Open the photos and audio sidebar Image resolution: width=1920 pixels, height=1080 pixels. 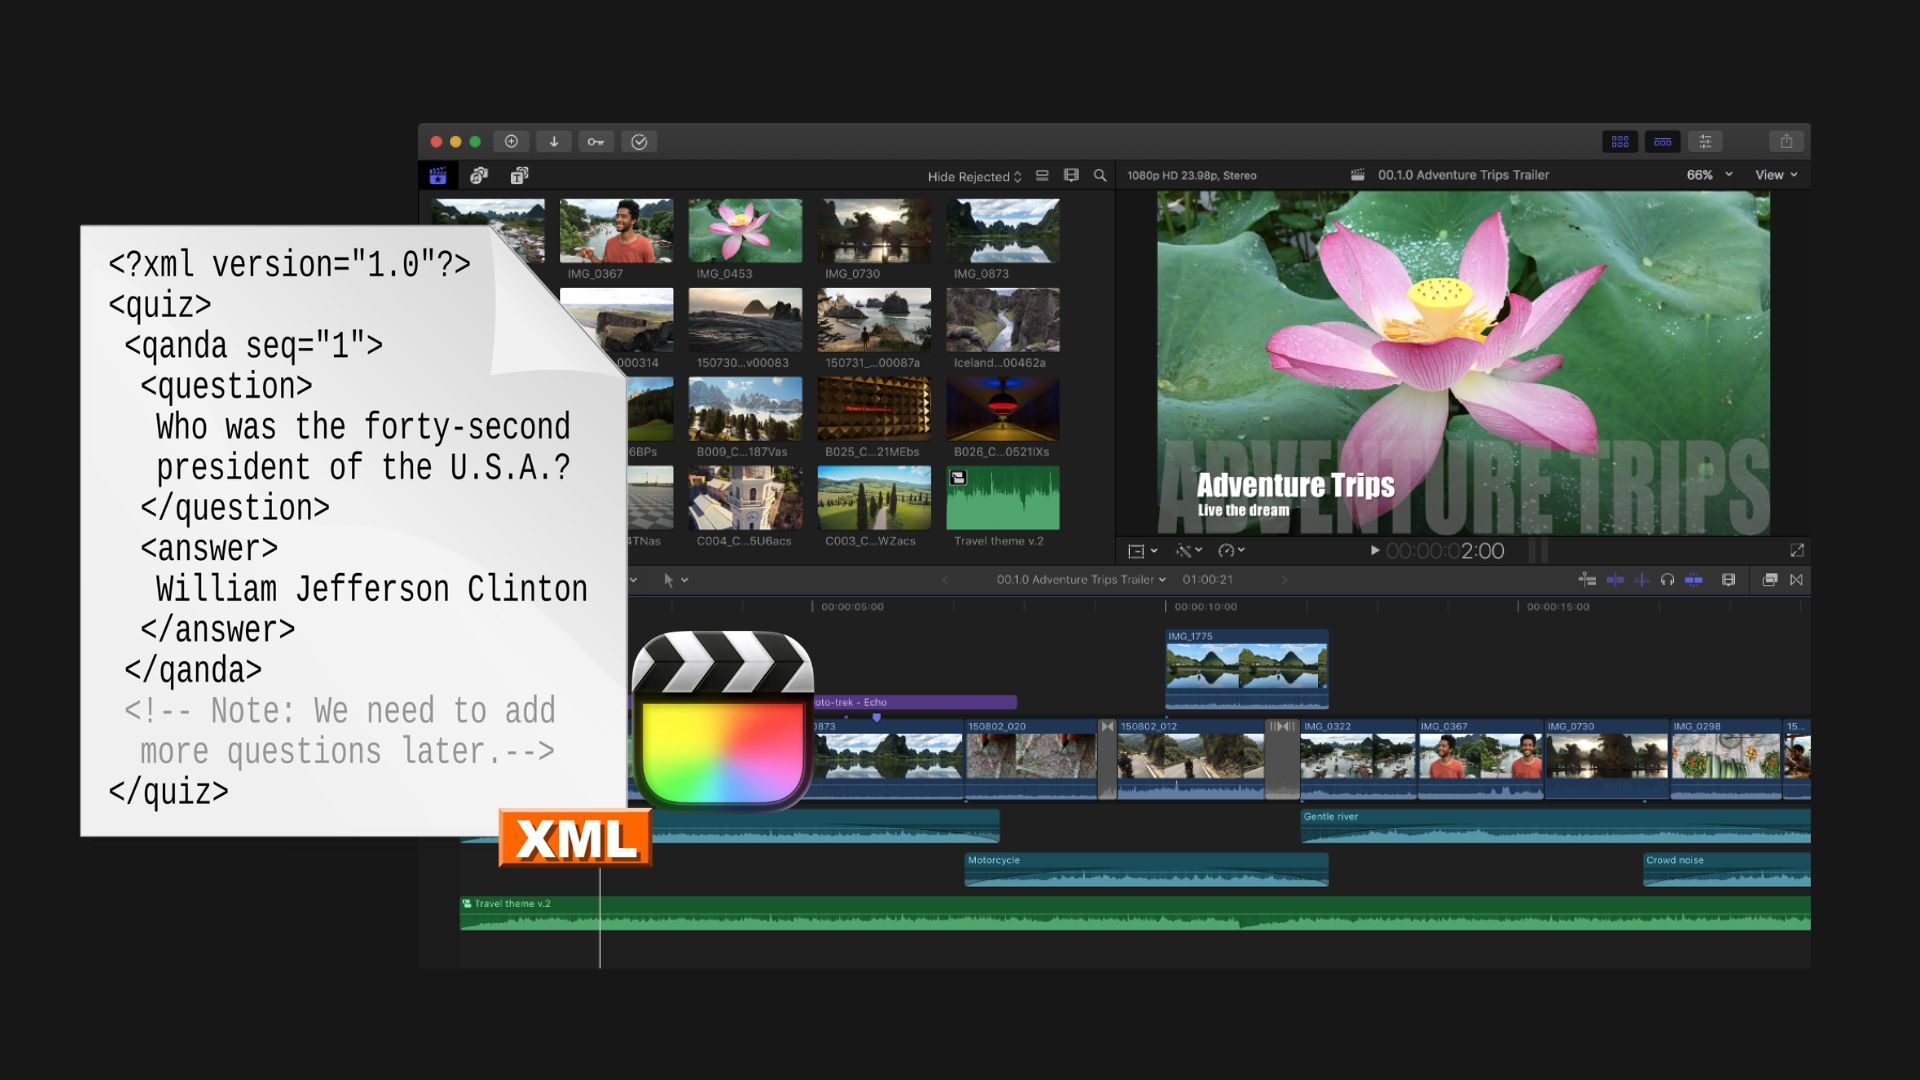[x=479, y=175]
